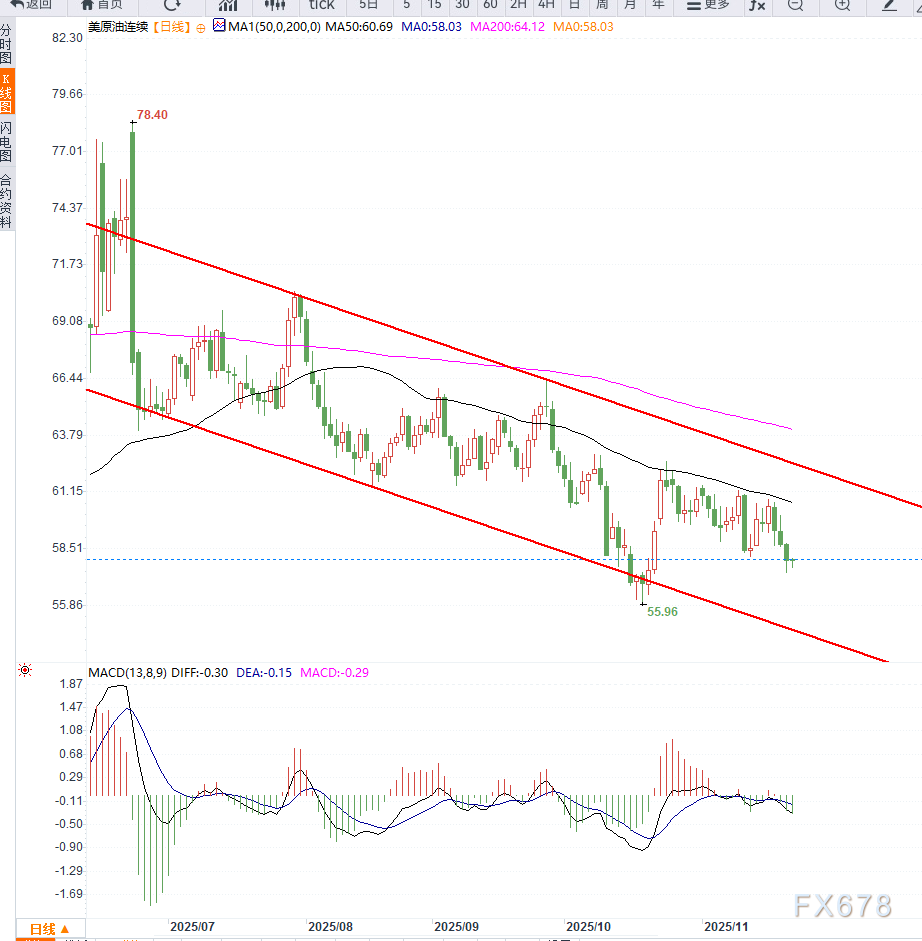
Task: Open the 更多 more options menu
Action: (708, 5)
